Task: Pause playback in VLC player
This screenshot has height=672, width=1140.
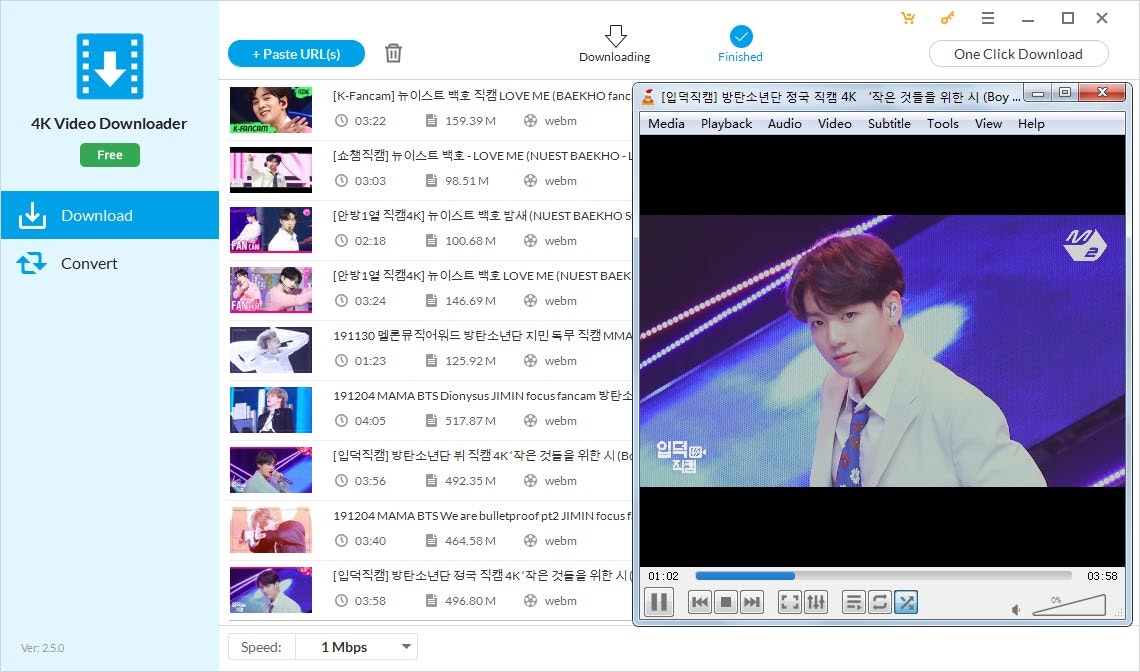Action: 659,602
